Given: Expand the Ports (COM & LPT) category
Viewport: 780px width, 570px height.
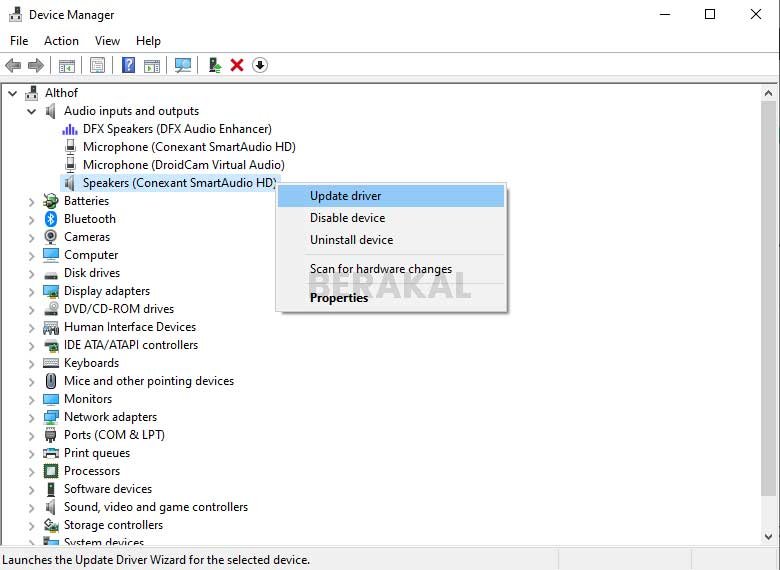Looking at the screenshot, I should pos(32,435).
